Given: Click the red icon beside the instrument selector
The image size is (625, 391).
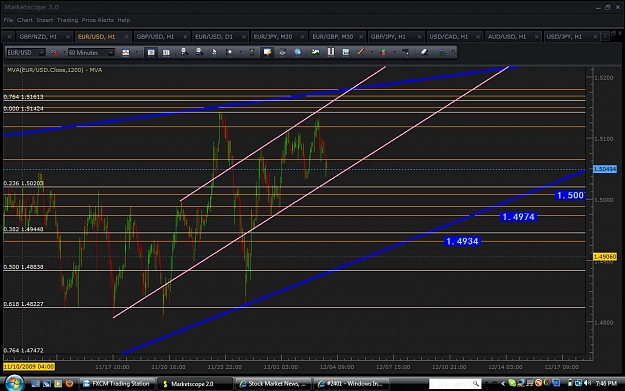Looking at the screenshot, I should point(54,52).
